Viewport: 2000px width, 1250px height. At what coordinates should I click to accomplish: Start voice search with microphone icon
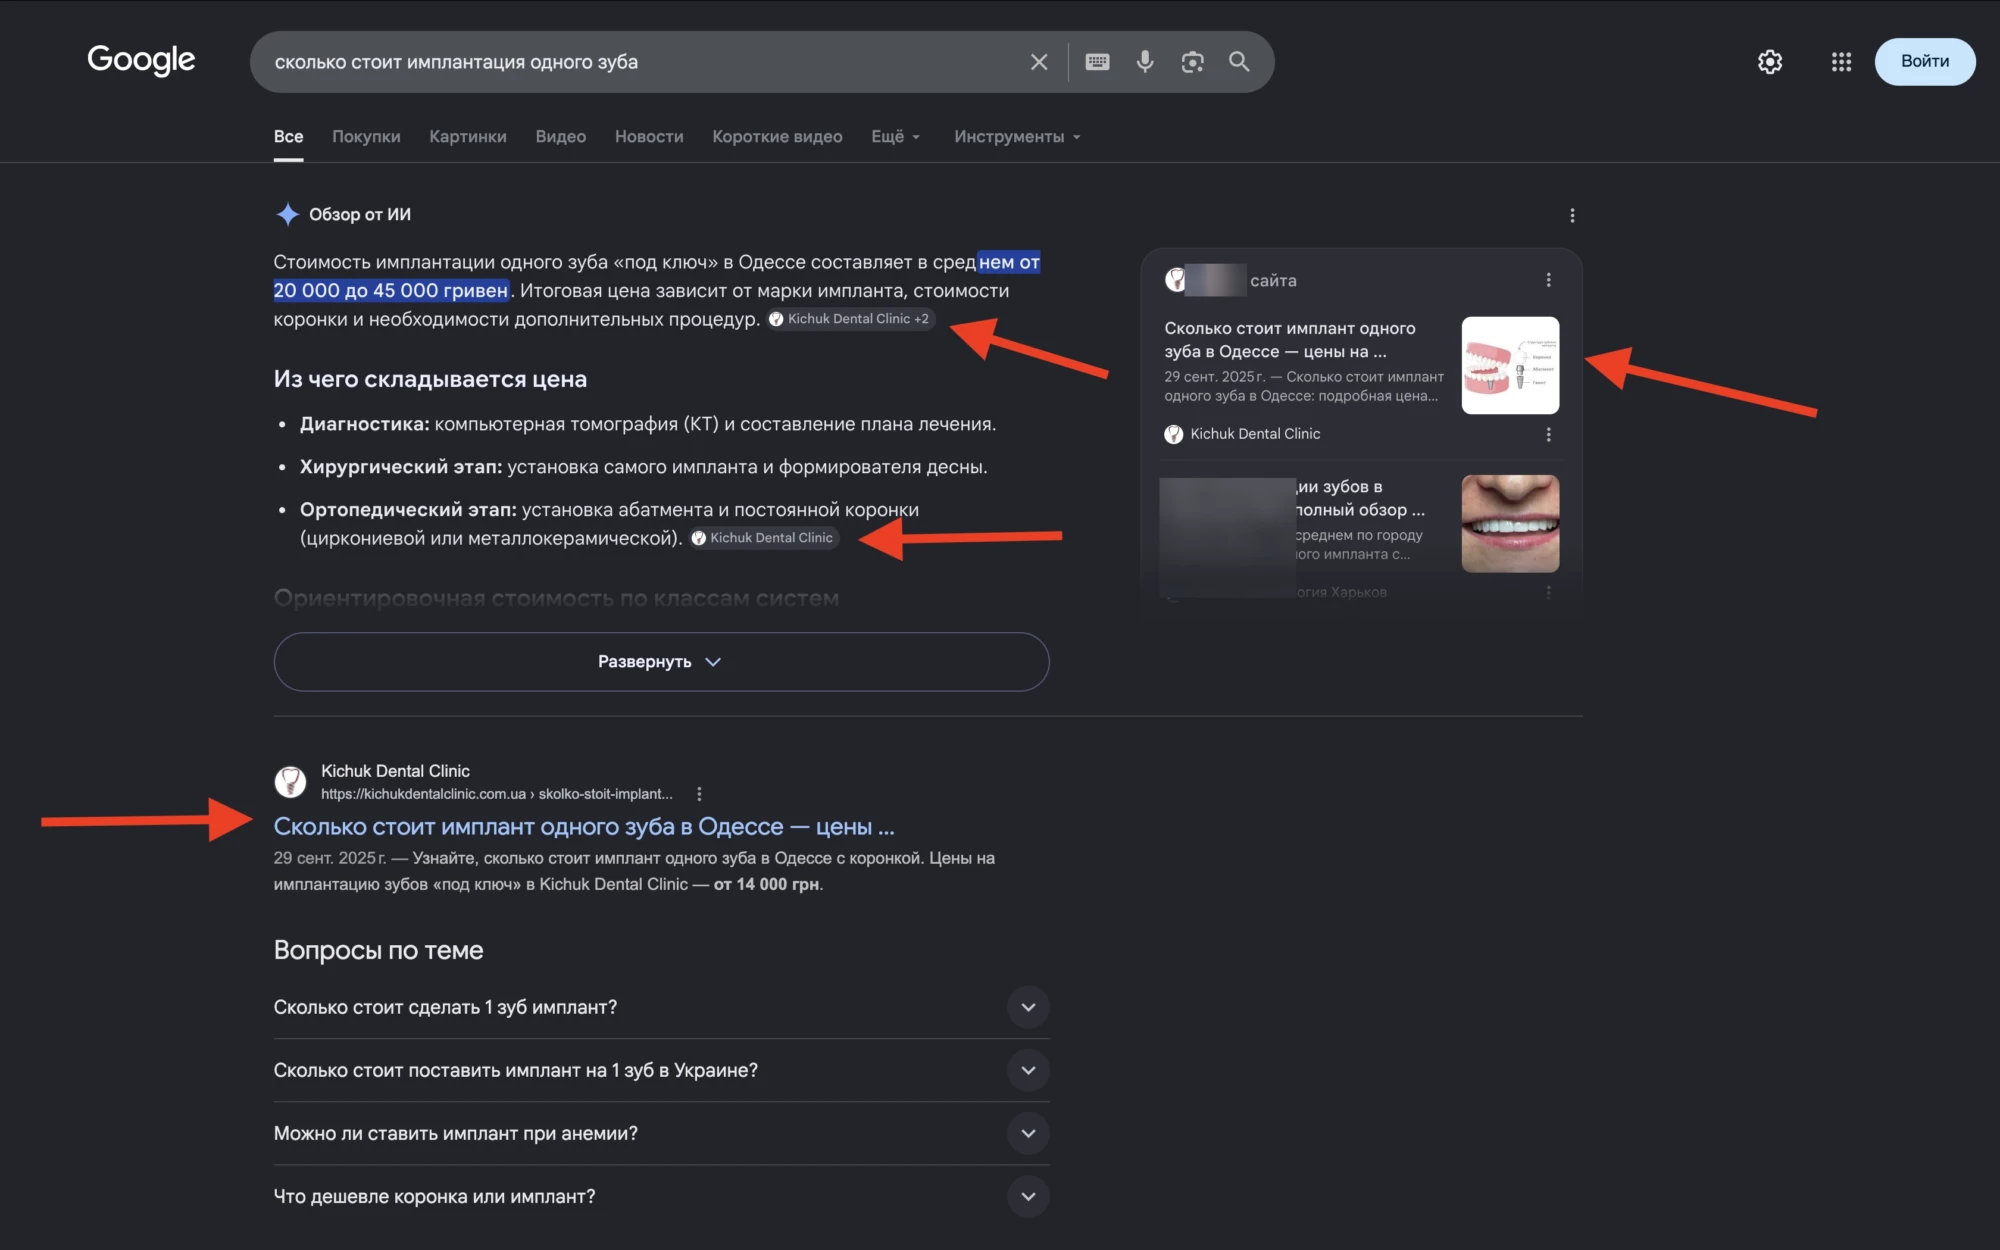(x=1145, y=62)
